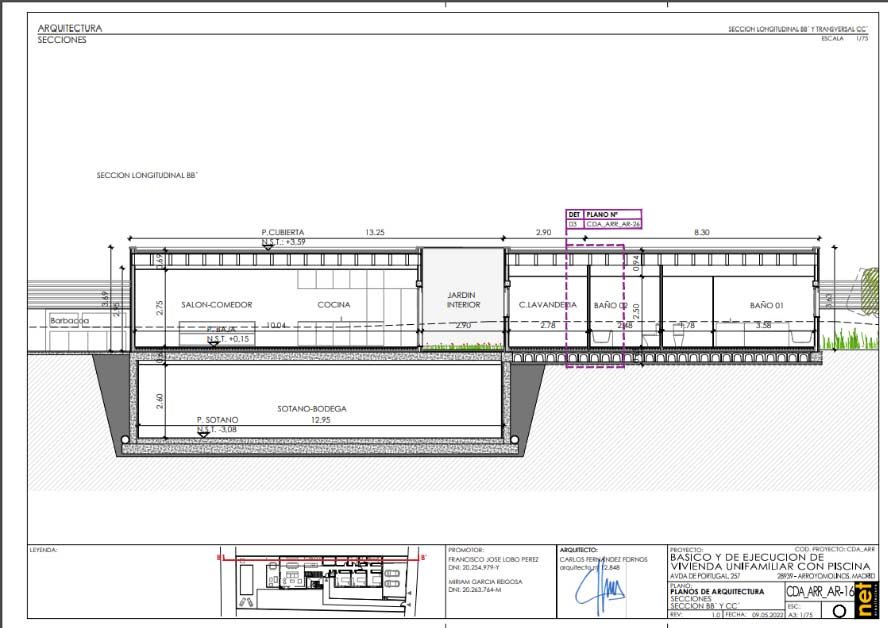
Task: Click the left basement drain pipe circle
Action: coord(125,439)
